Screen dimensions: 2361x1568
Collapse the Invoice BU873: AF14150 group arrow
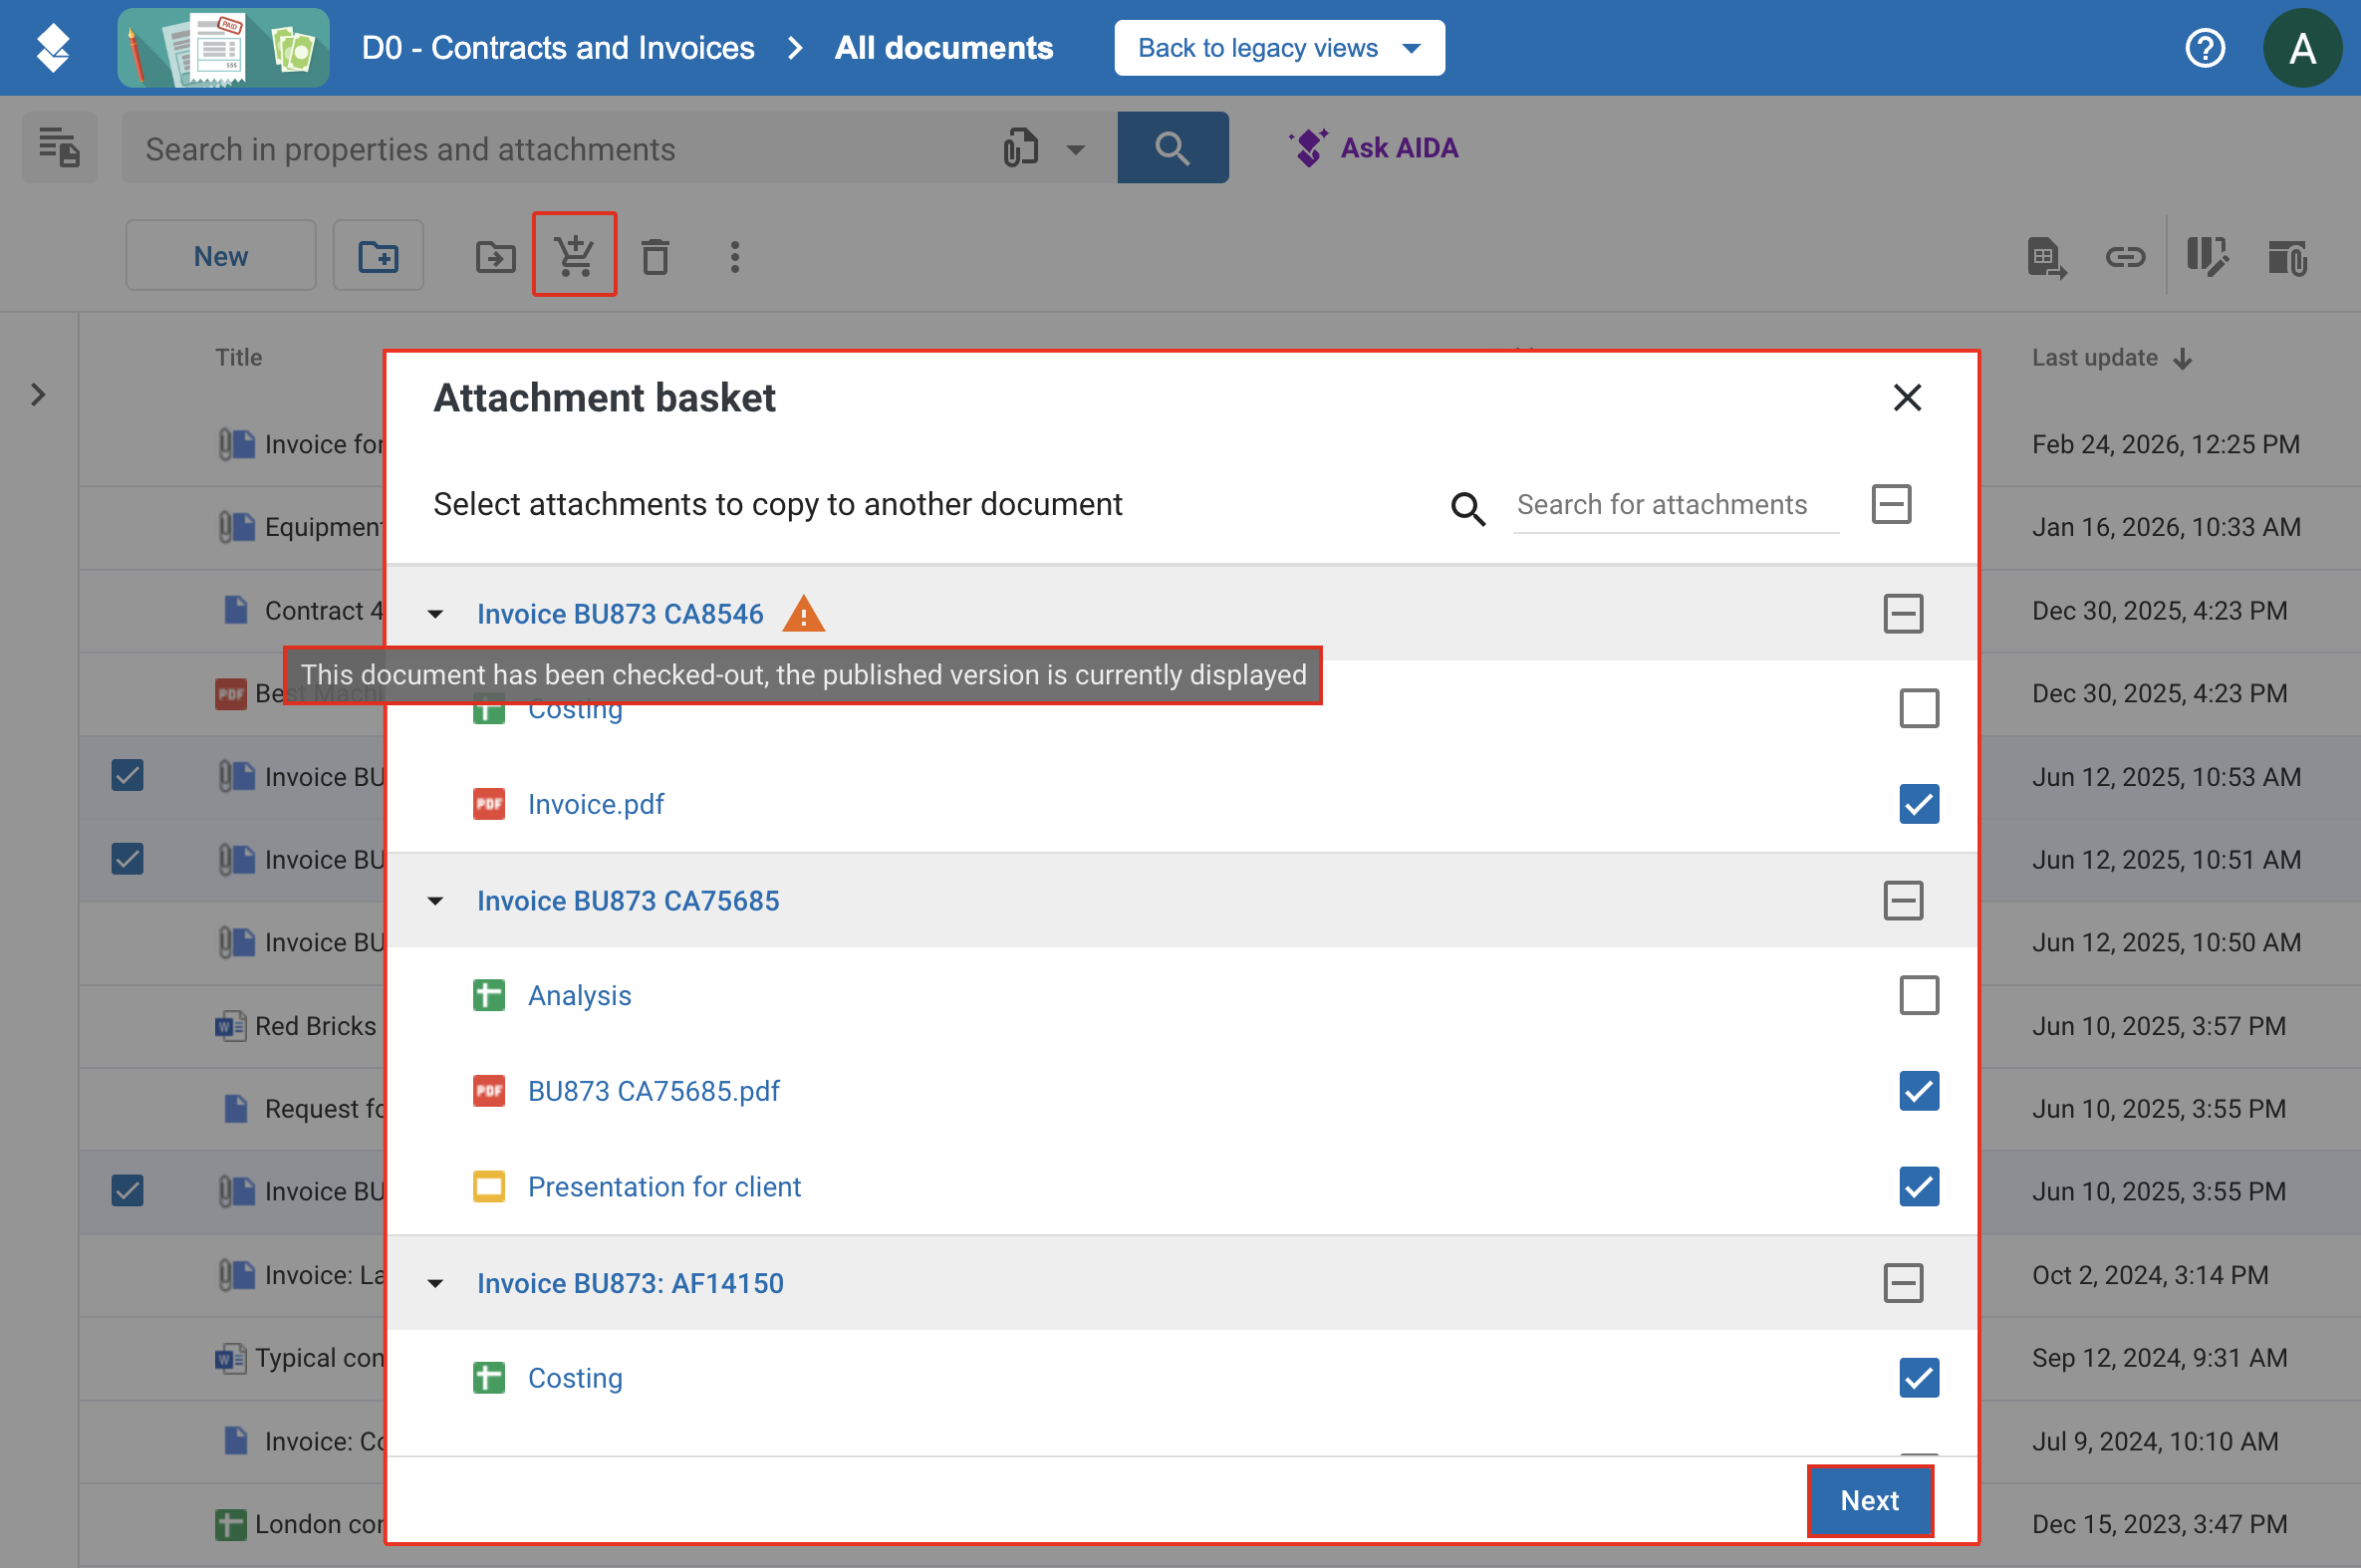(435, 1284)
